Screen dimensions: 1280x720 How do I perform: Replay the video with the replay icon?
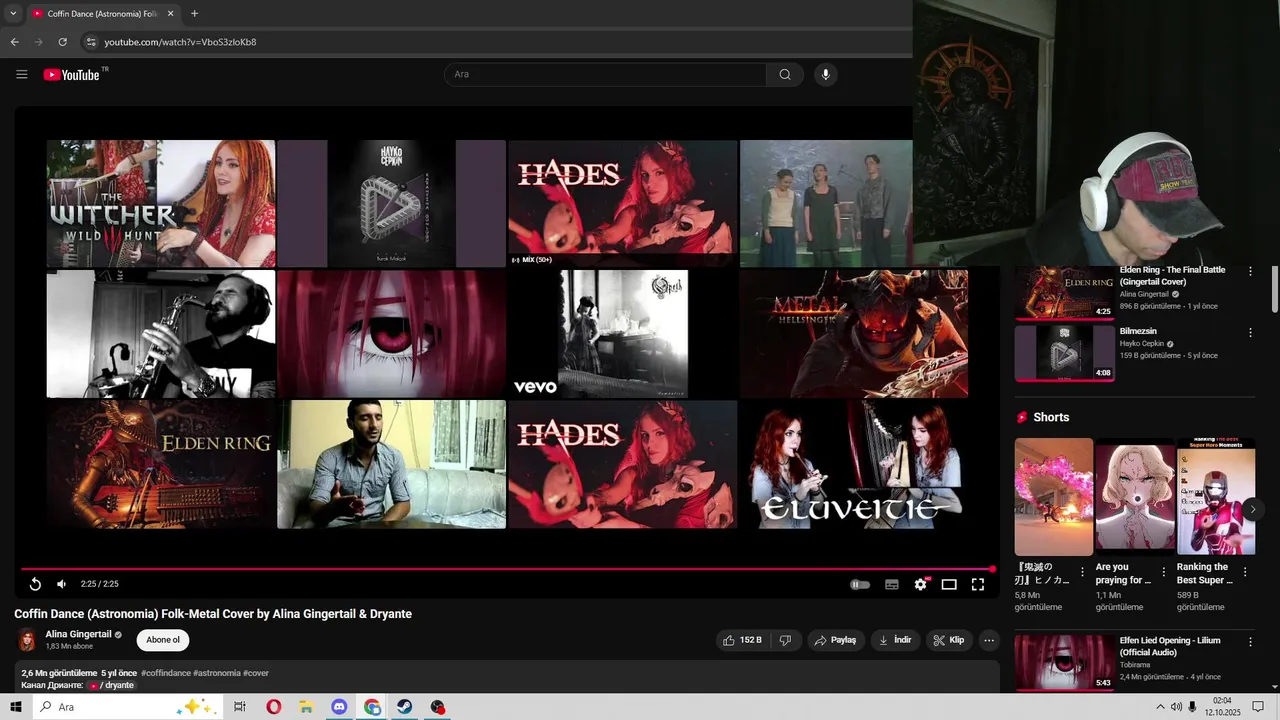[35, 584]
